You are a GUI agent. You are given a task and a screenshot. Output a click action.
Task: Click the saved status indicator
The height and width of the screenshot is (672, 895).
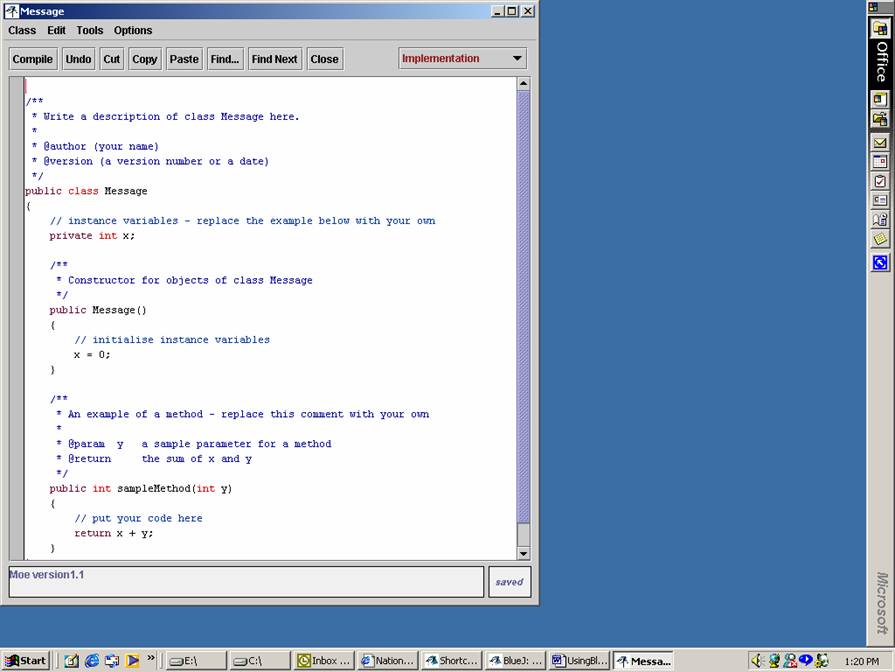click(509, 582)
